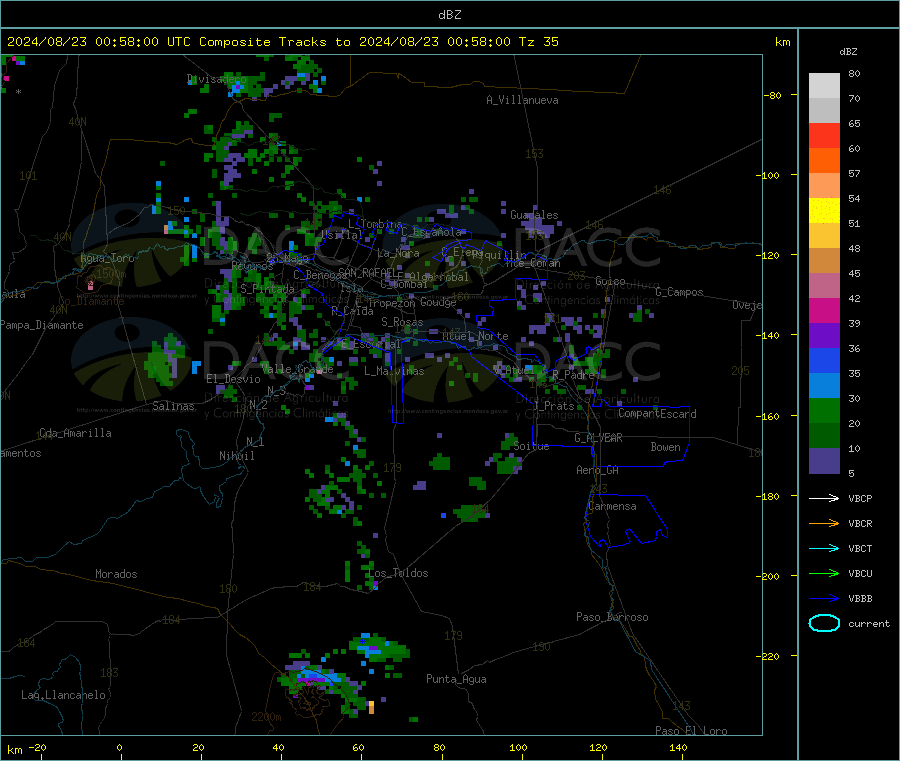900x761 pixels.
Task: Click the 'A_Villanueva' map label
Action: click(x=522, y=100)
